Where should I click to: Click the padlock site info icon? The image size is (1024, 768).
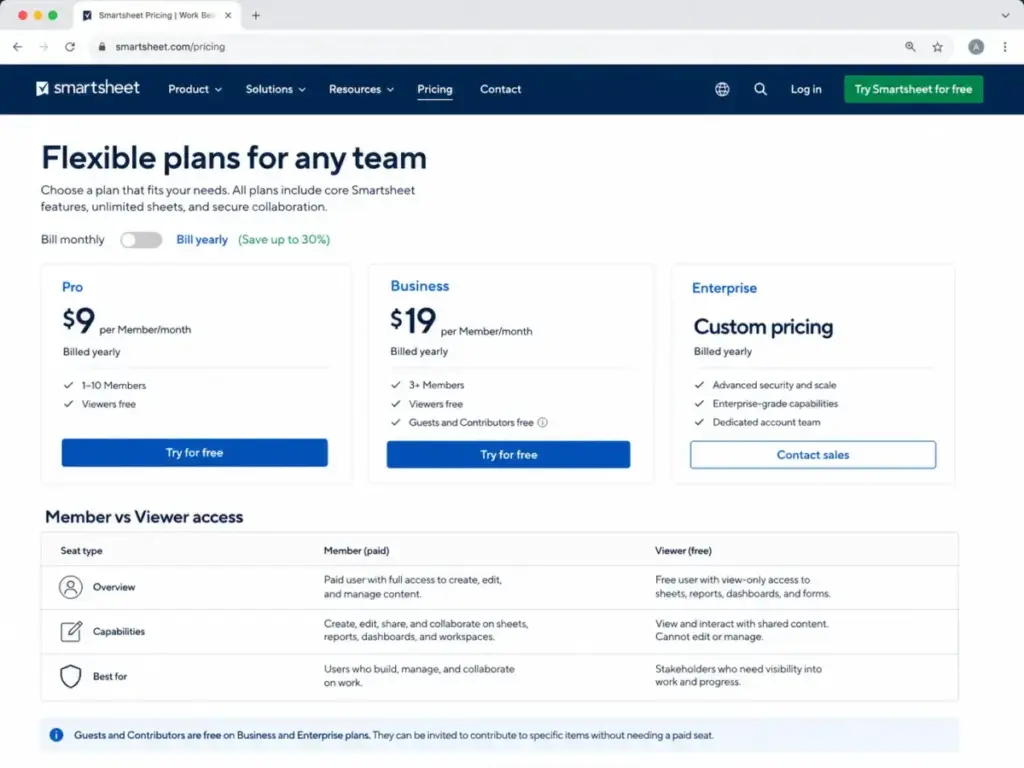coord(101,47)
